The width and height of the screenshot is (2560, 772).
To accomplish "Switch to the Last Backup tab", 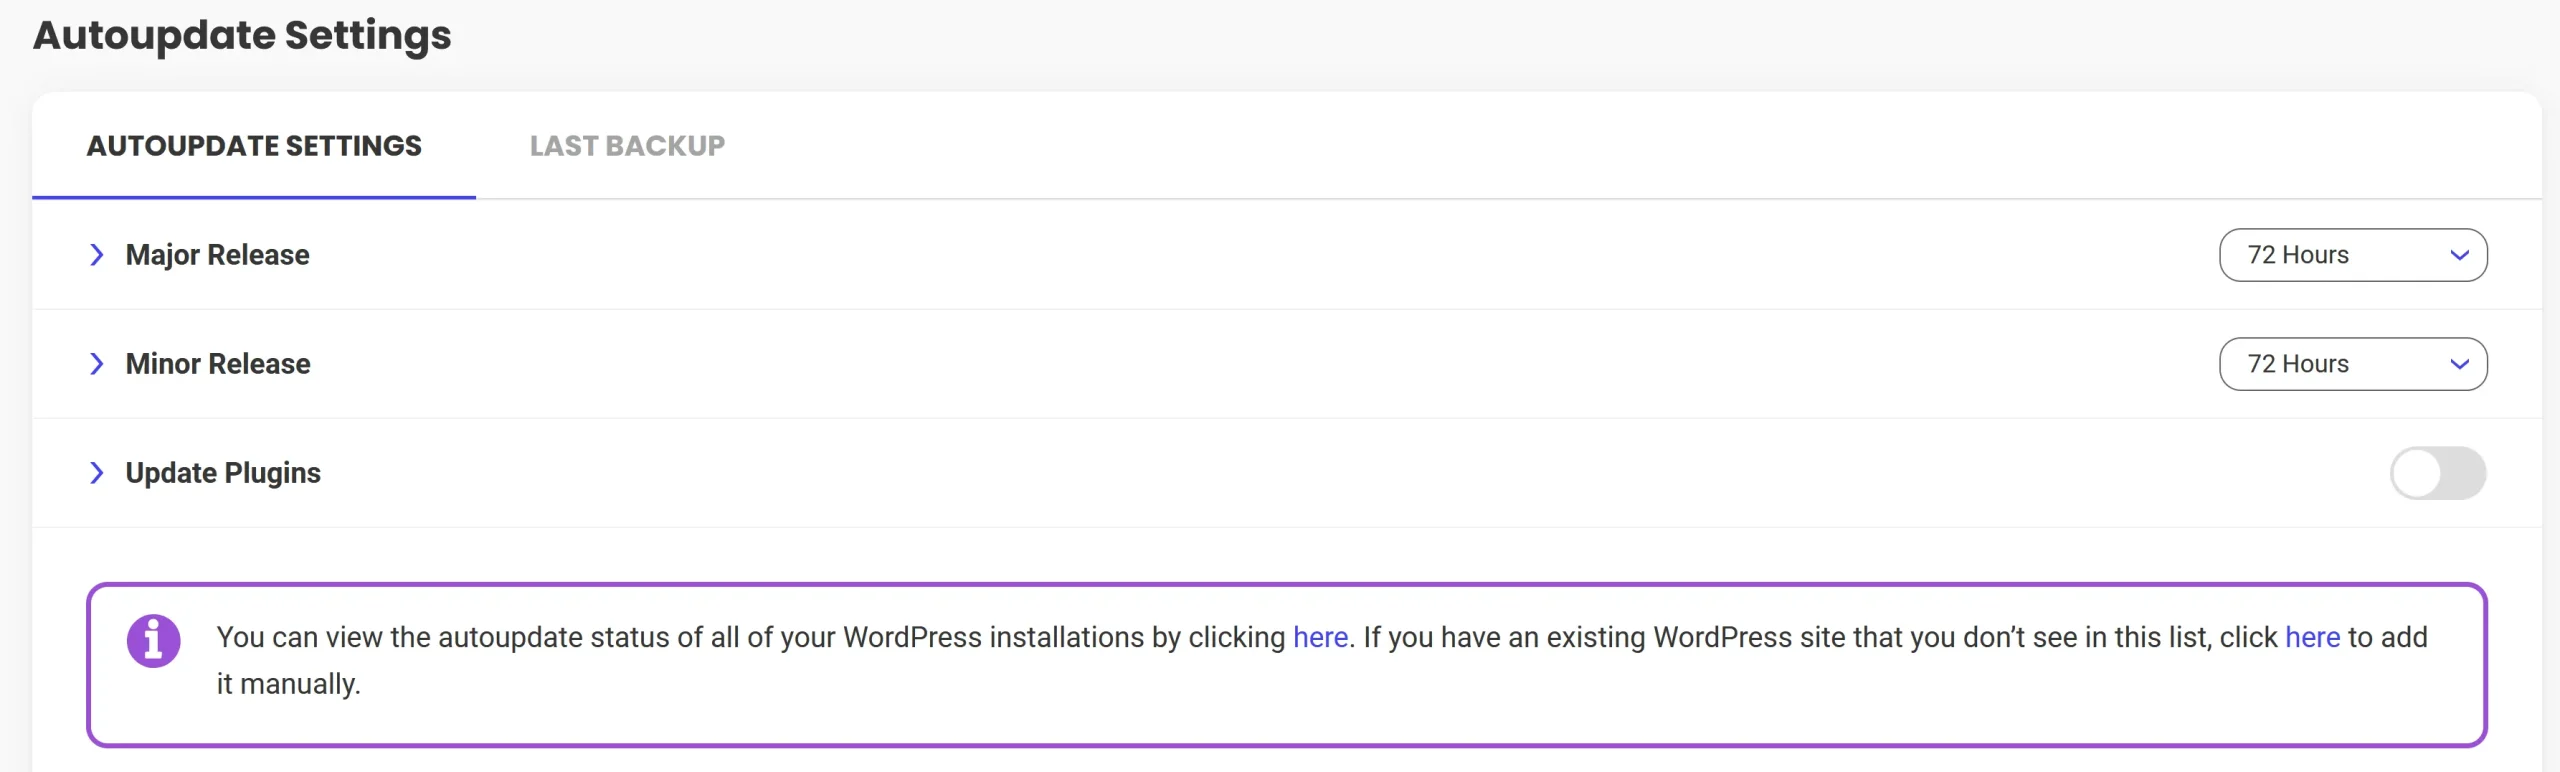I will coord(628,146).
